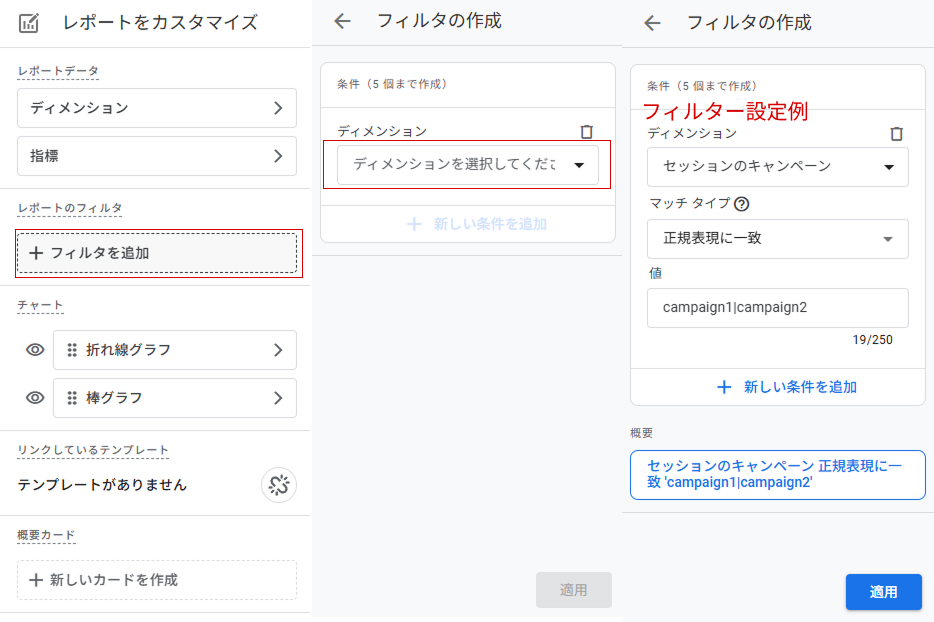934x622 pixels.
Task: Toggle 棒グラフ visibility eye icon
Action: click(35, 398)
